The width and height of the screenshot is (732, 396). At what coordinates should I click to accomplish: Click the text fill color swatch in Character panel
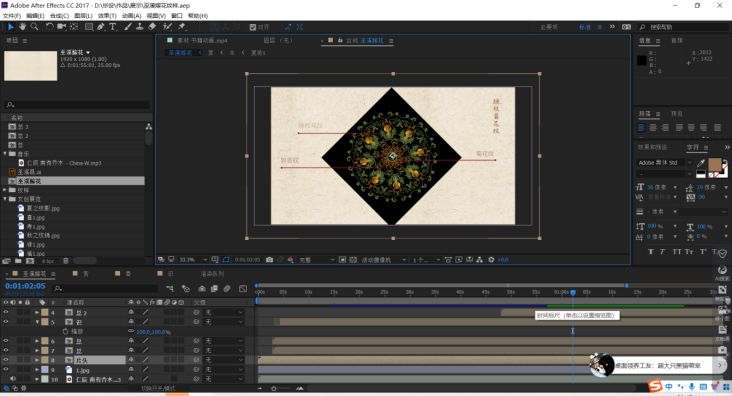click(715, 164)
